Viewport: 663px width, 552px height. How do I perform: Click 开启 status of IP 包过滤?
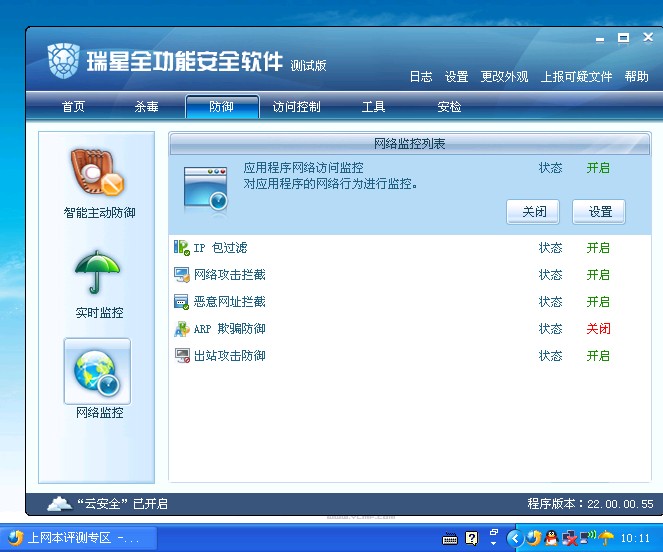(598, 247)
